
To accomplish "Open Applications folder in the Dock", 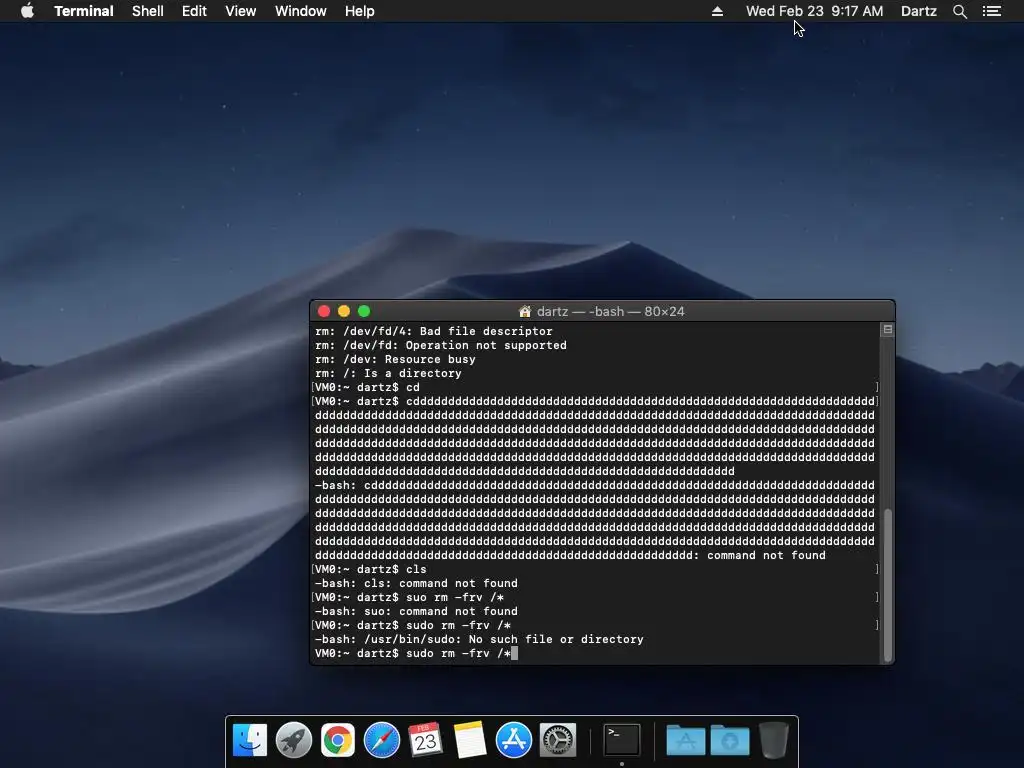I will pyautogui.click(x=685, y=741).
